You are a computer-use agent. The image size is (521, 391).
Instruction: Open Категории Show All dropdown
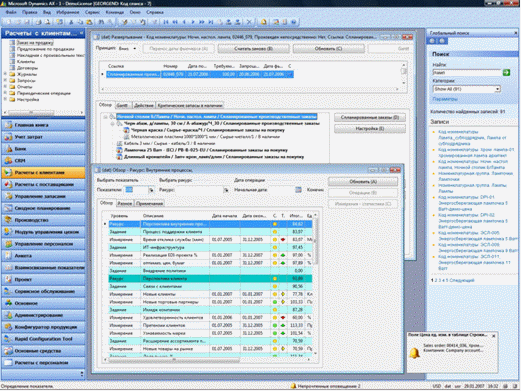pos(497,89)
